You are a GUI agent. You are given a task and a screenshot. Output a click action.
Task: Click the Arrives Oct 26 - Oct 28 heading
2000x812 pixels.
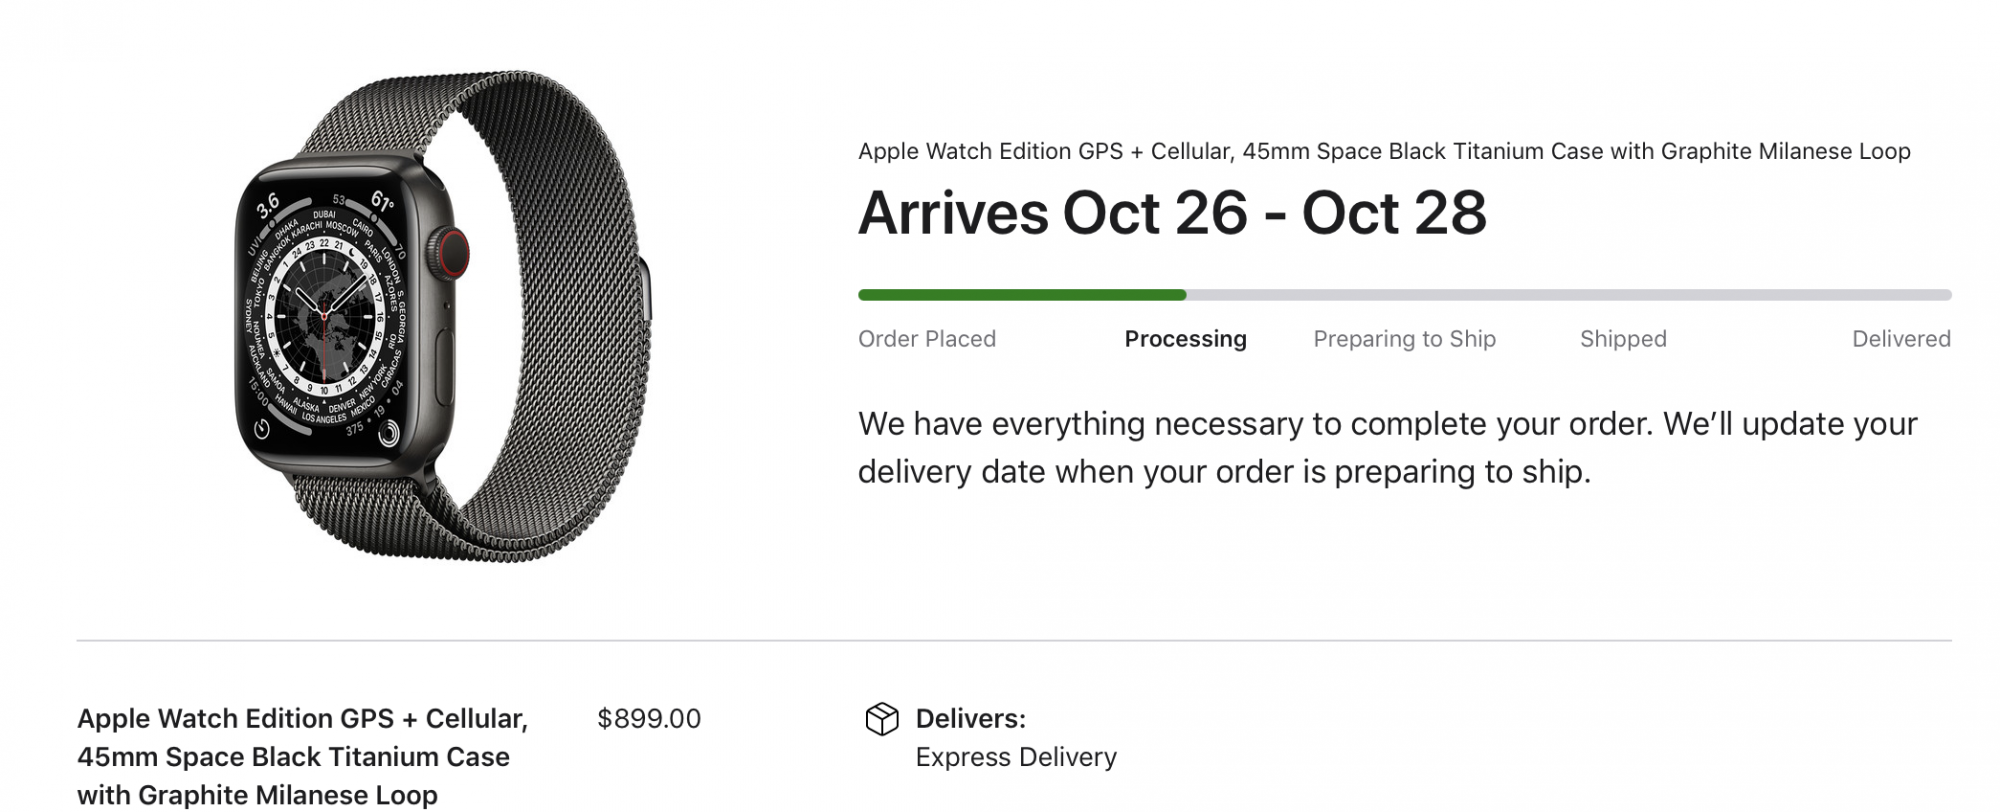[x=1172, y=213]
